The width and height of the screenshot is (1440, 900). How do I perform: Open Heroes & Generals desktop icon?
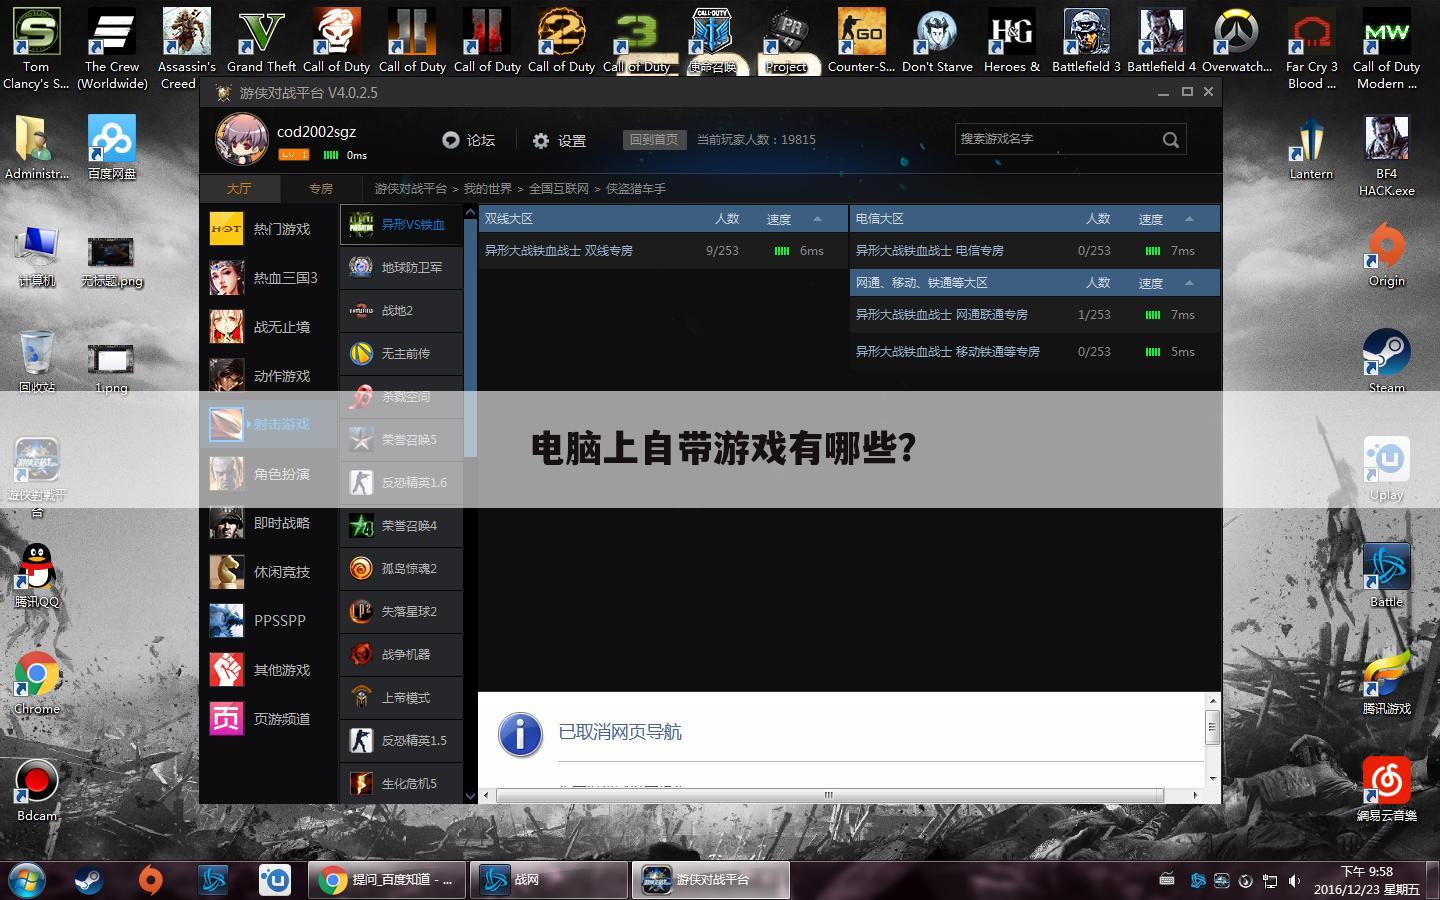(x=1012, y=42)
